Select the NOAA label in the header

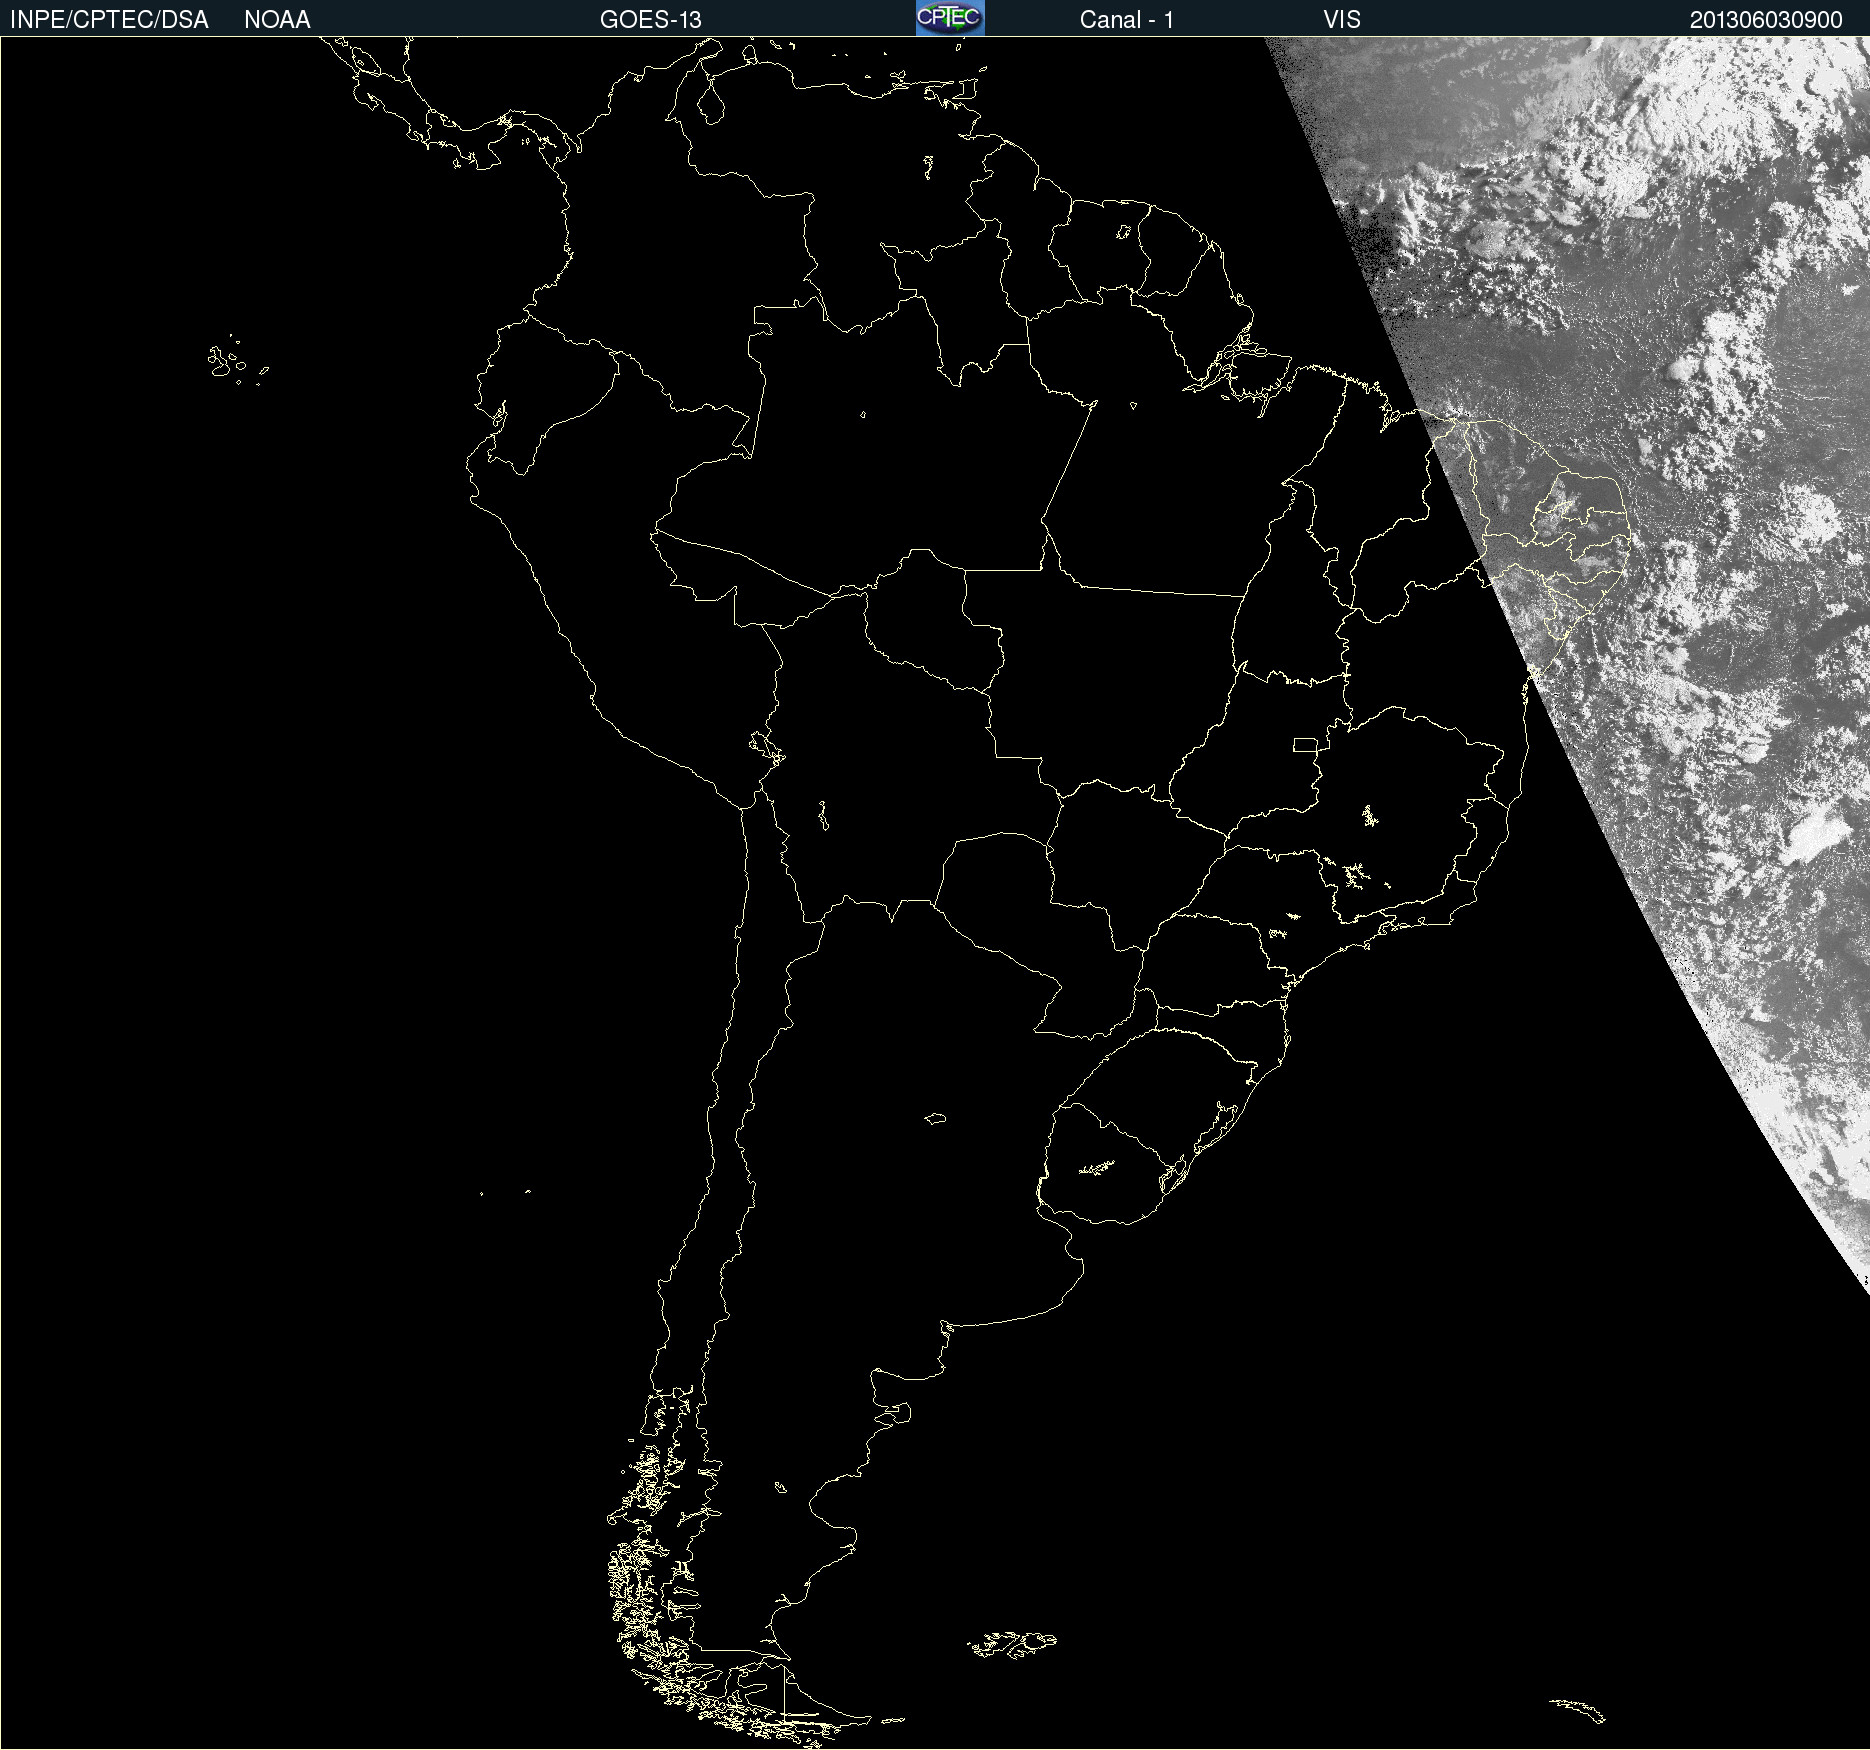coord(277,20)
